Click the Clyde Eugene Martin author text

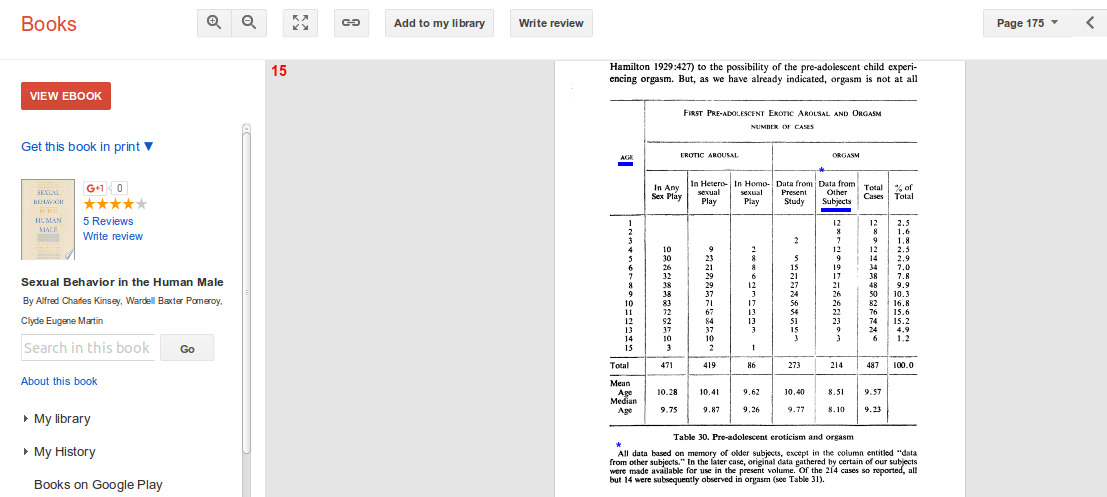pos(62,321)
